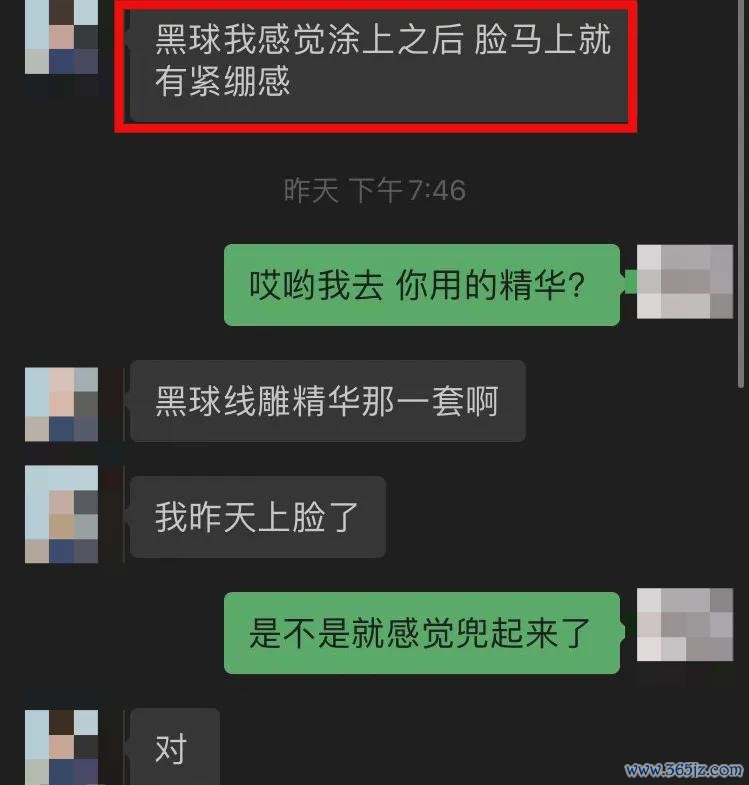The image size is (749, 785).
Task: Open the www.365jz.com watermark link
Action: coord(684,769)
